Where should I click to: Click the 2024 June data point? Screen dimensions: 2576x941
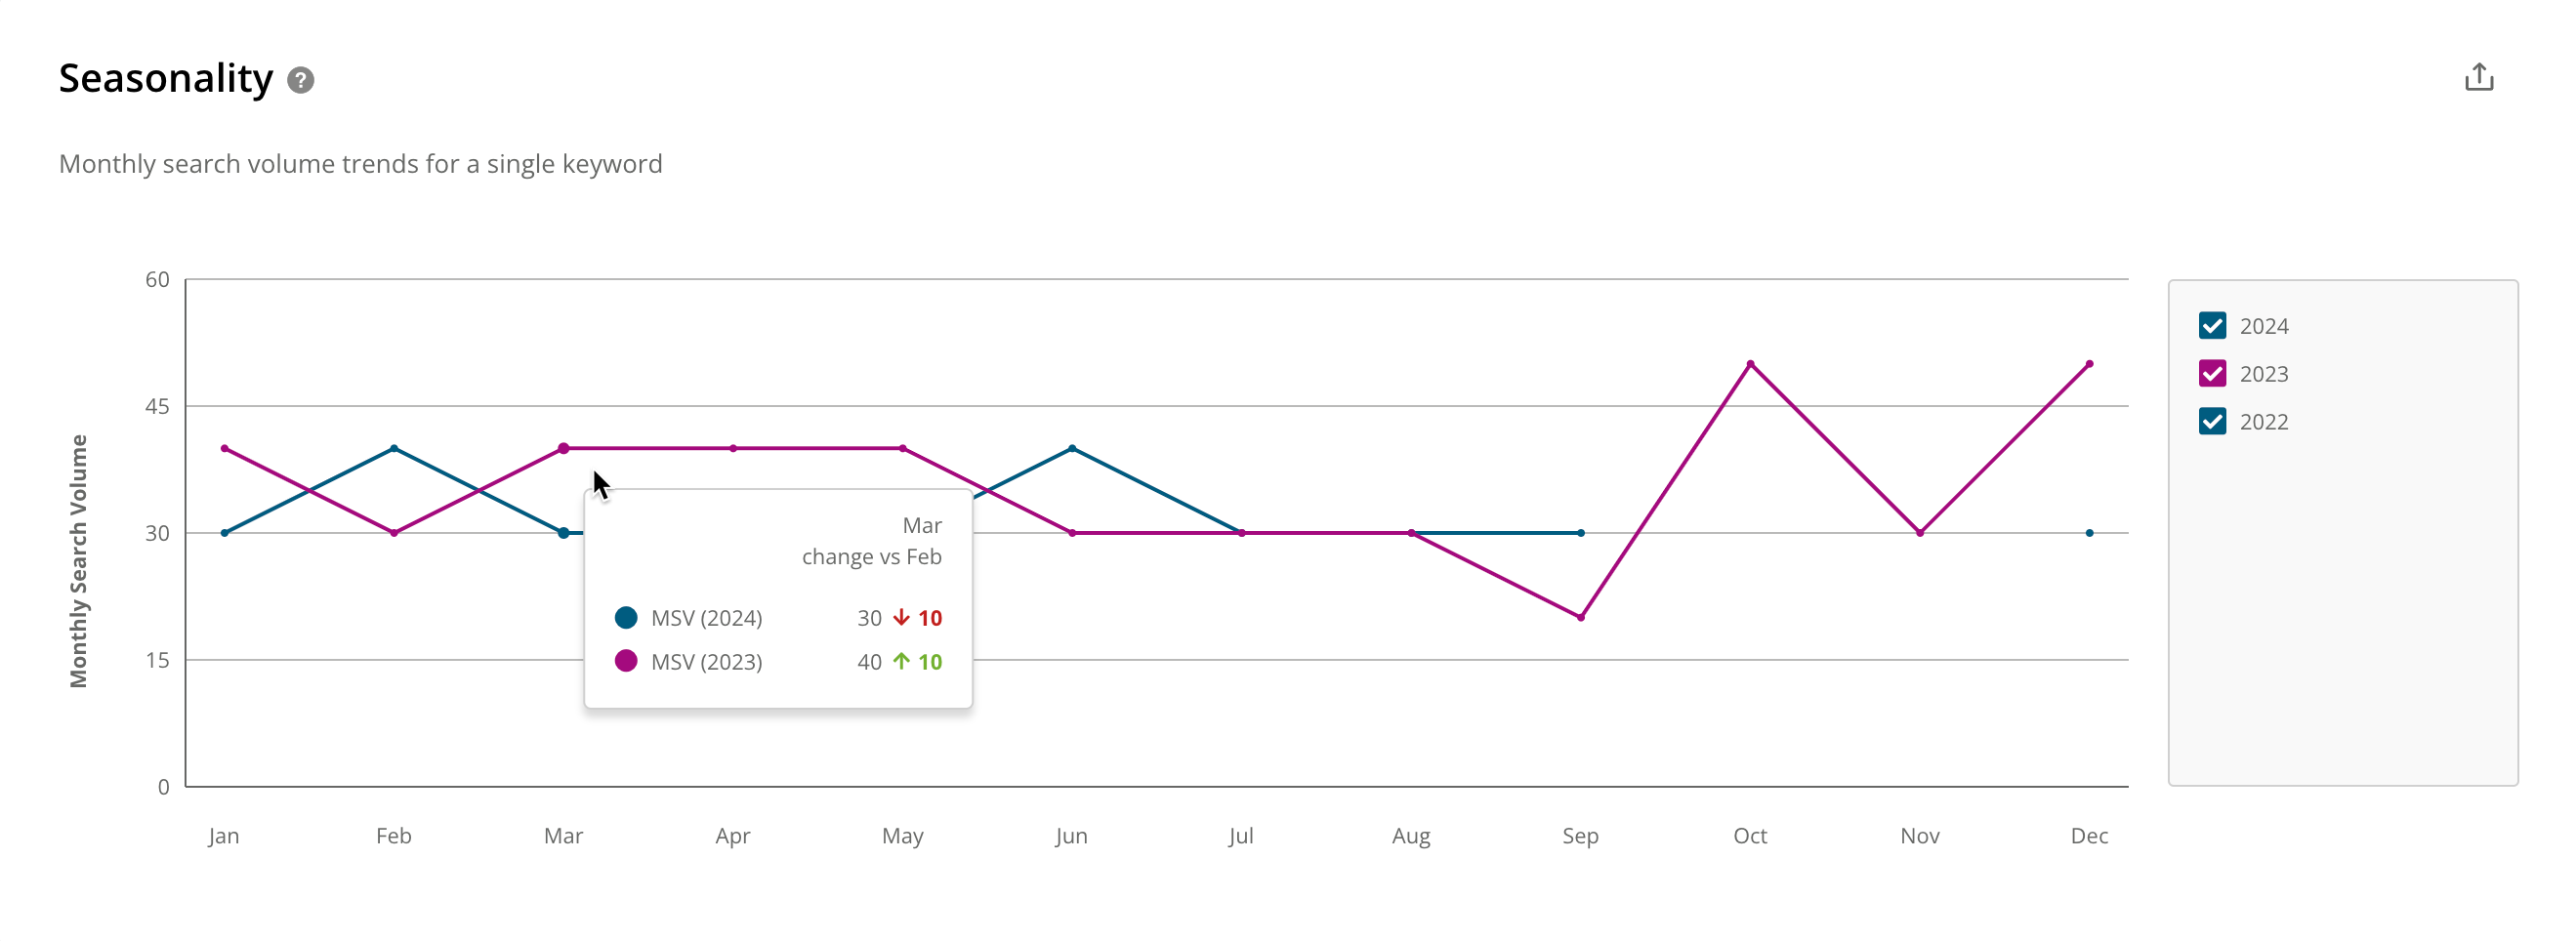tap(1072, 449)
